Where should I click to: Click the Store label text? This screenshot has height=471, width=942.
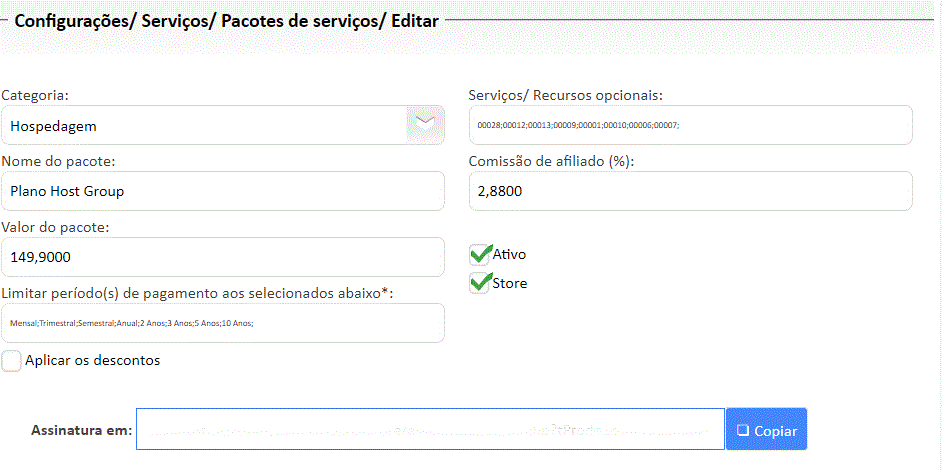point(510,283)
